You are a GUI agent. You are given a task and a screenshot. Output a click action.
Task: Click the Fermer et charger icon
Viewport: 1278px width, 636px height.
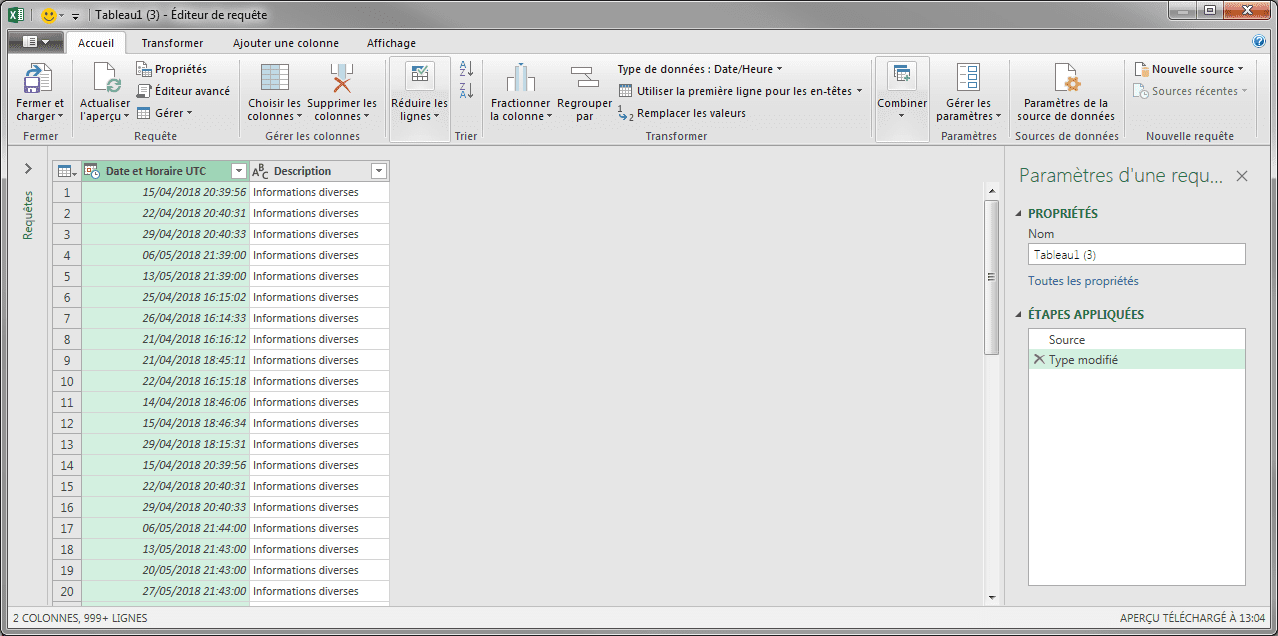coord(39,80)
